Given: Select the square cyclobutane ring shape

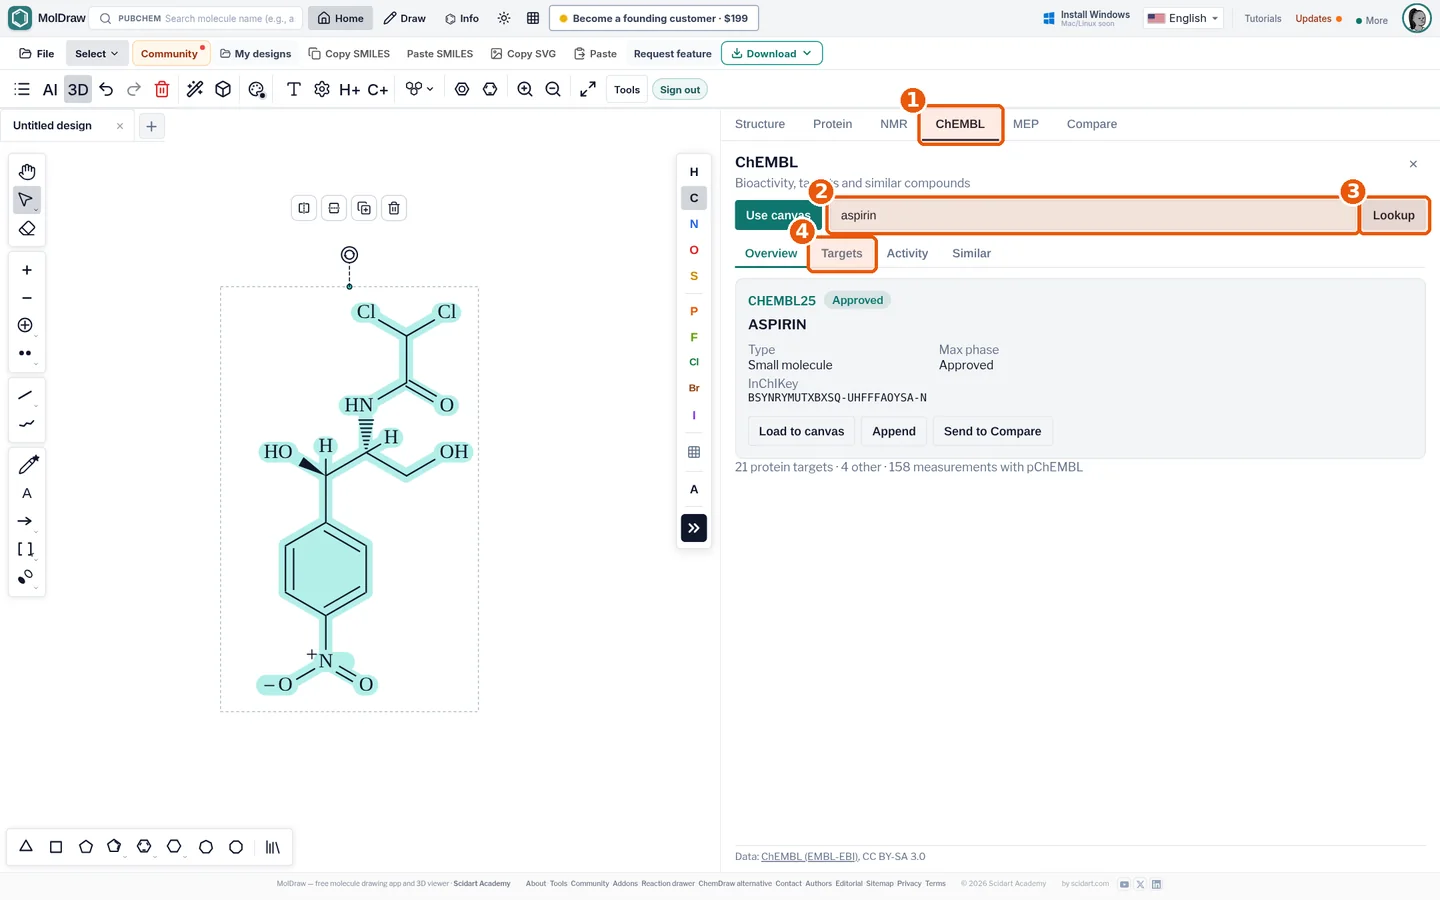Looking at the screenshot, I should pos(56,847).
